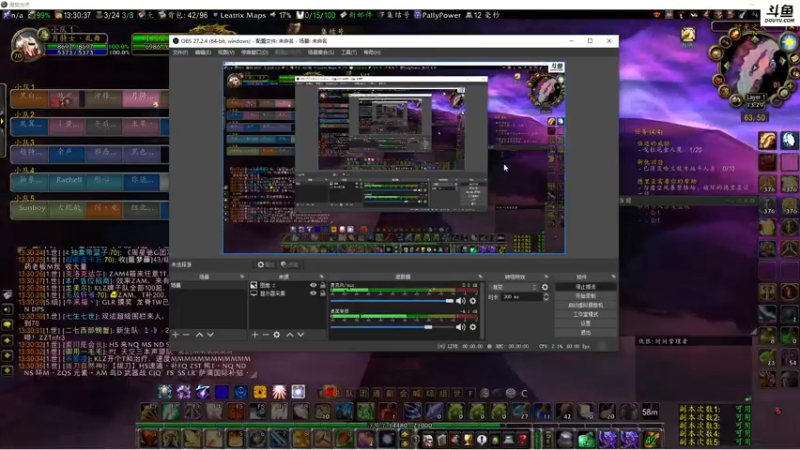Move the selected source down
This screenshot has height=450, width=800.
pos(301,335)
